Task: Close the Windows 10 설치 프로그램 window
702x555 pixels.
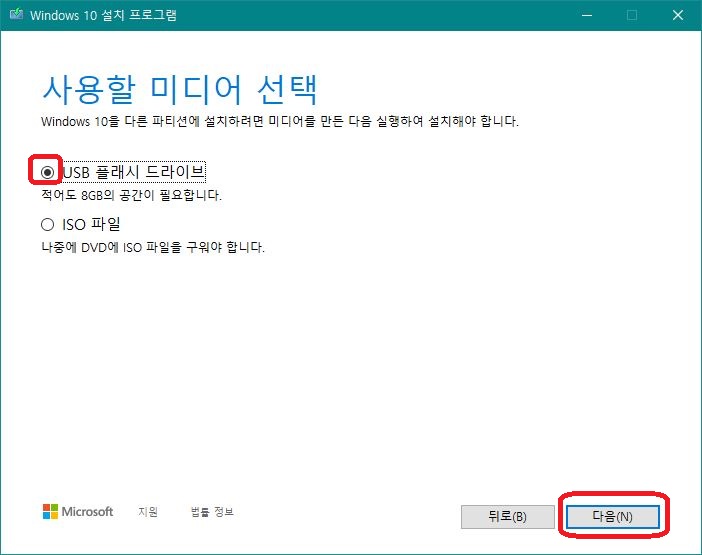Action: coord(678,15)
